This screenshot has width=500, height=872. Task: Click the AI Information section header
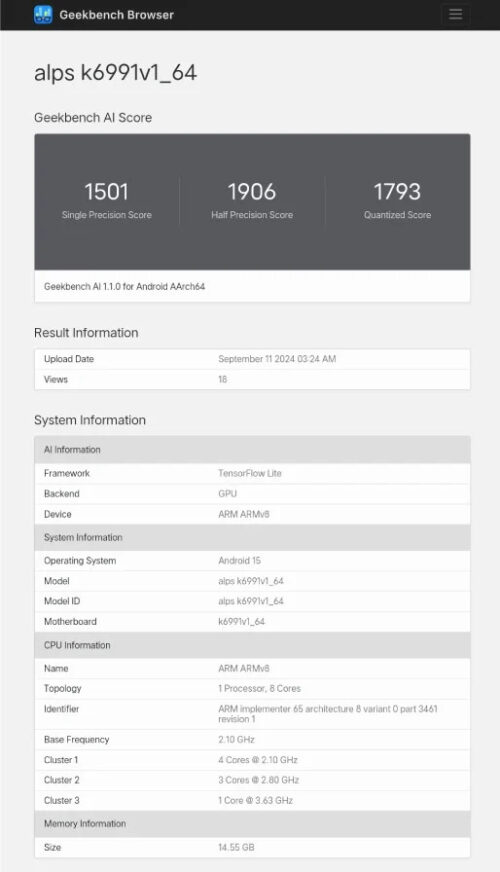252,449
